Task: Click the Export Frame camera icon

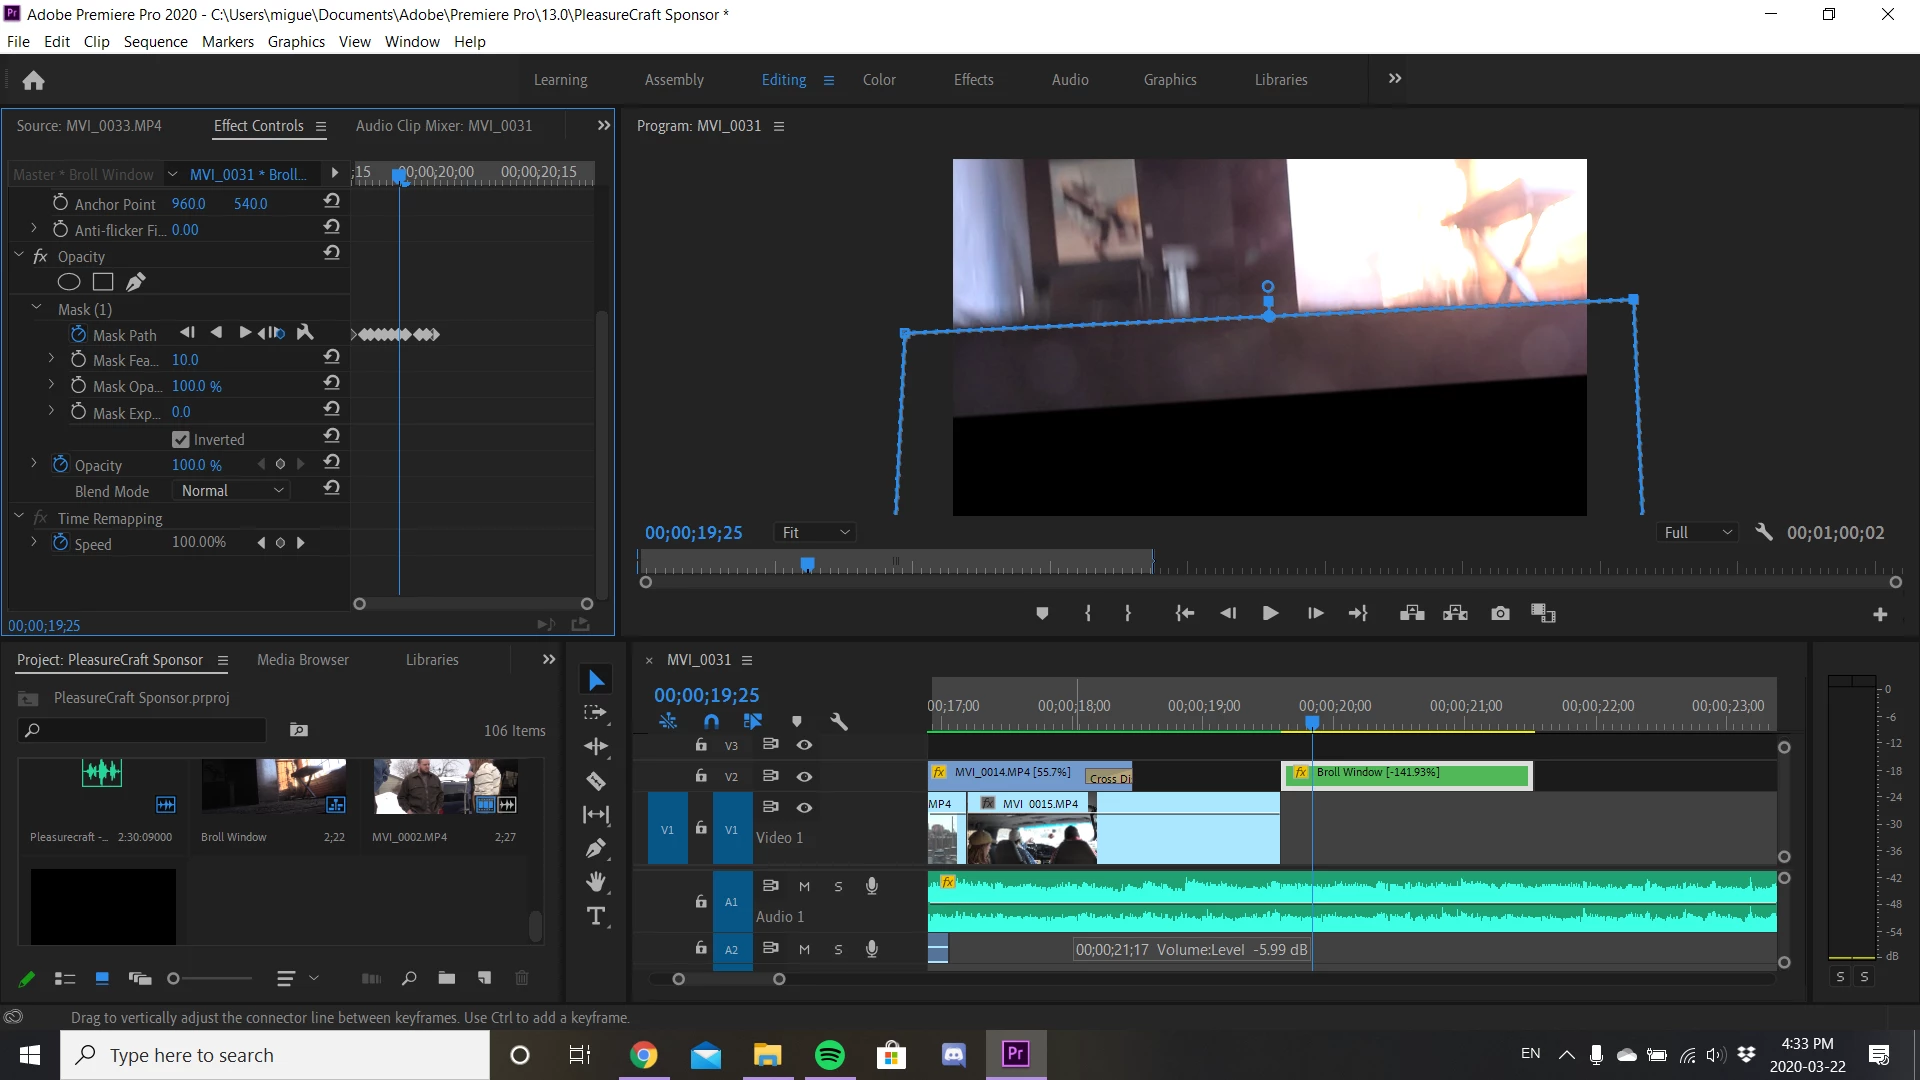Action: click(1500, 613)
